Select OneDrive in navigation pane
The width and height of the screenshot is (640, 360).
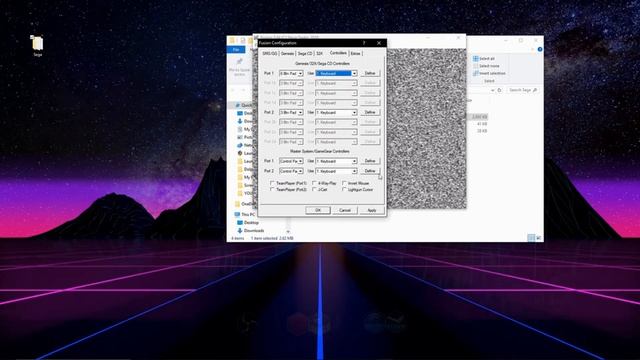[x=244, y=204]
